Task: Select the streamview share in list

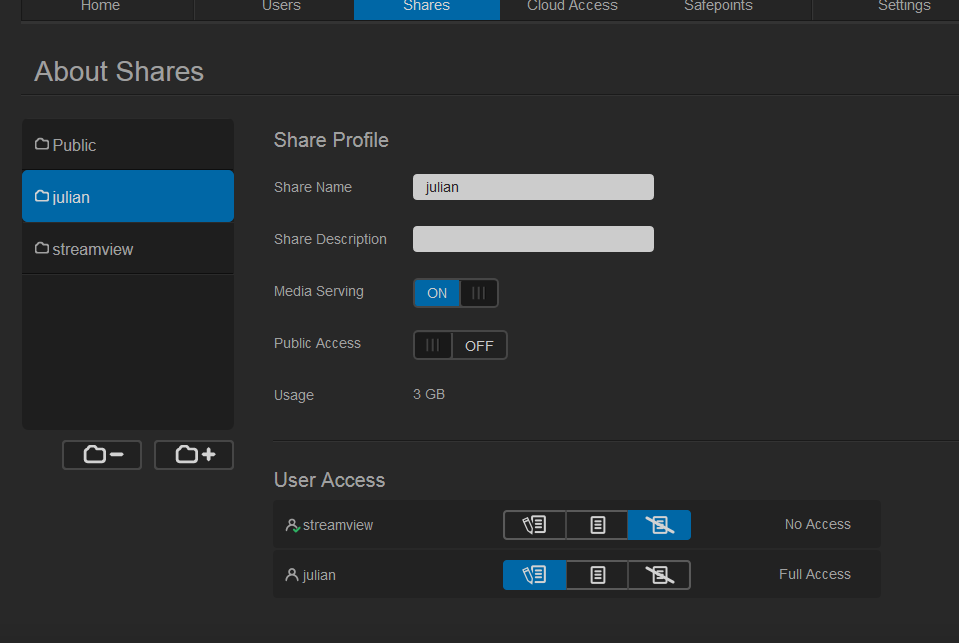Action: pyautogui.click(x=128, y=248)
